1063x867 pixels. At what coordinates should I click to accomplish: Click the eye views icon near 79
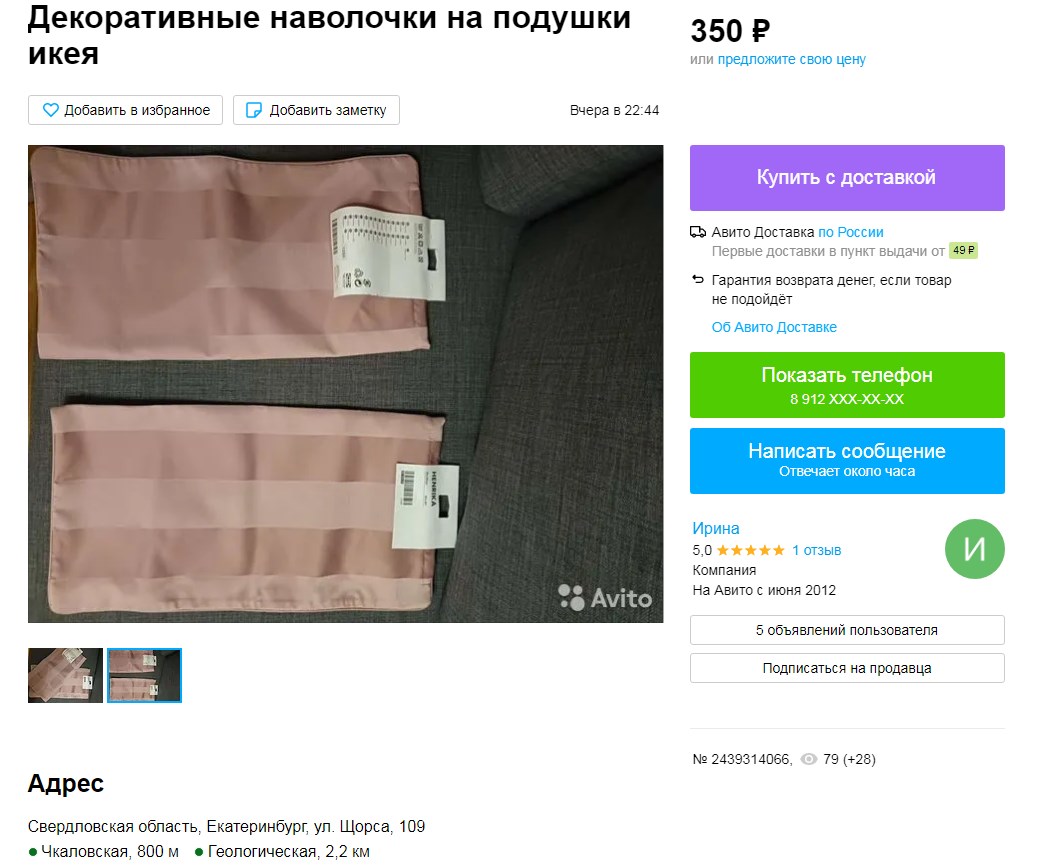[808, 759]
